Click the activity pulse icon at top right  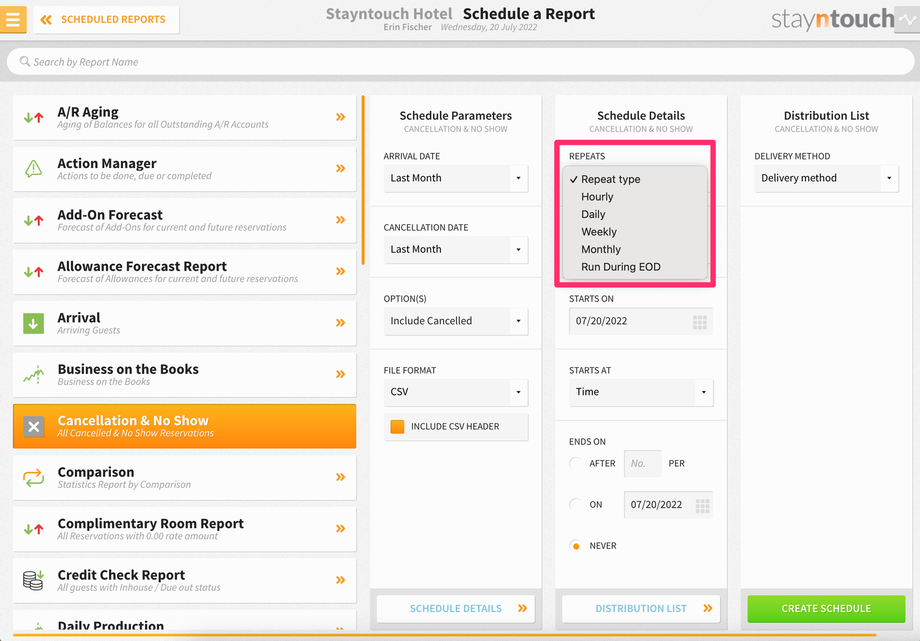tap(907, 19)
